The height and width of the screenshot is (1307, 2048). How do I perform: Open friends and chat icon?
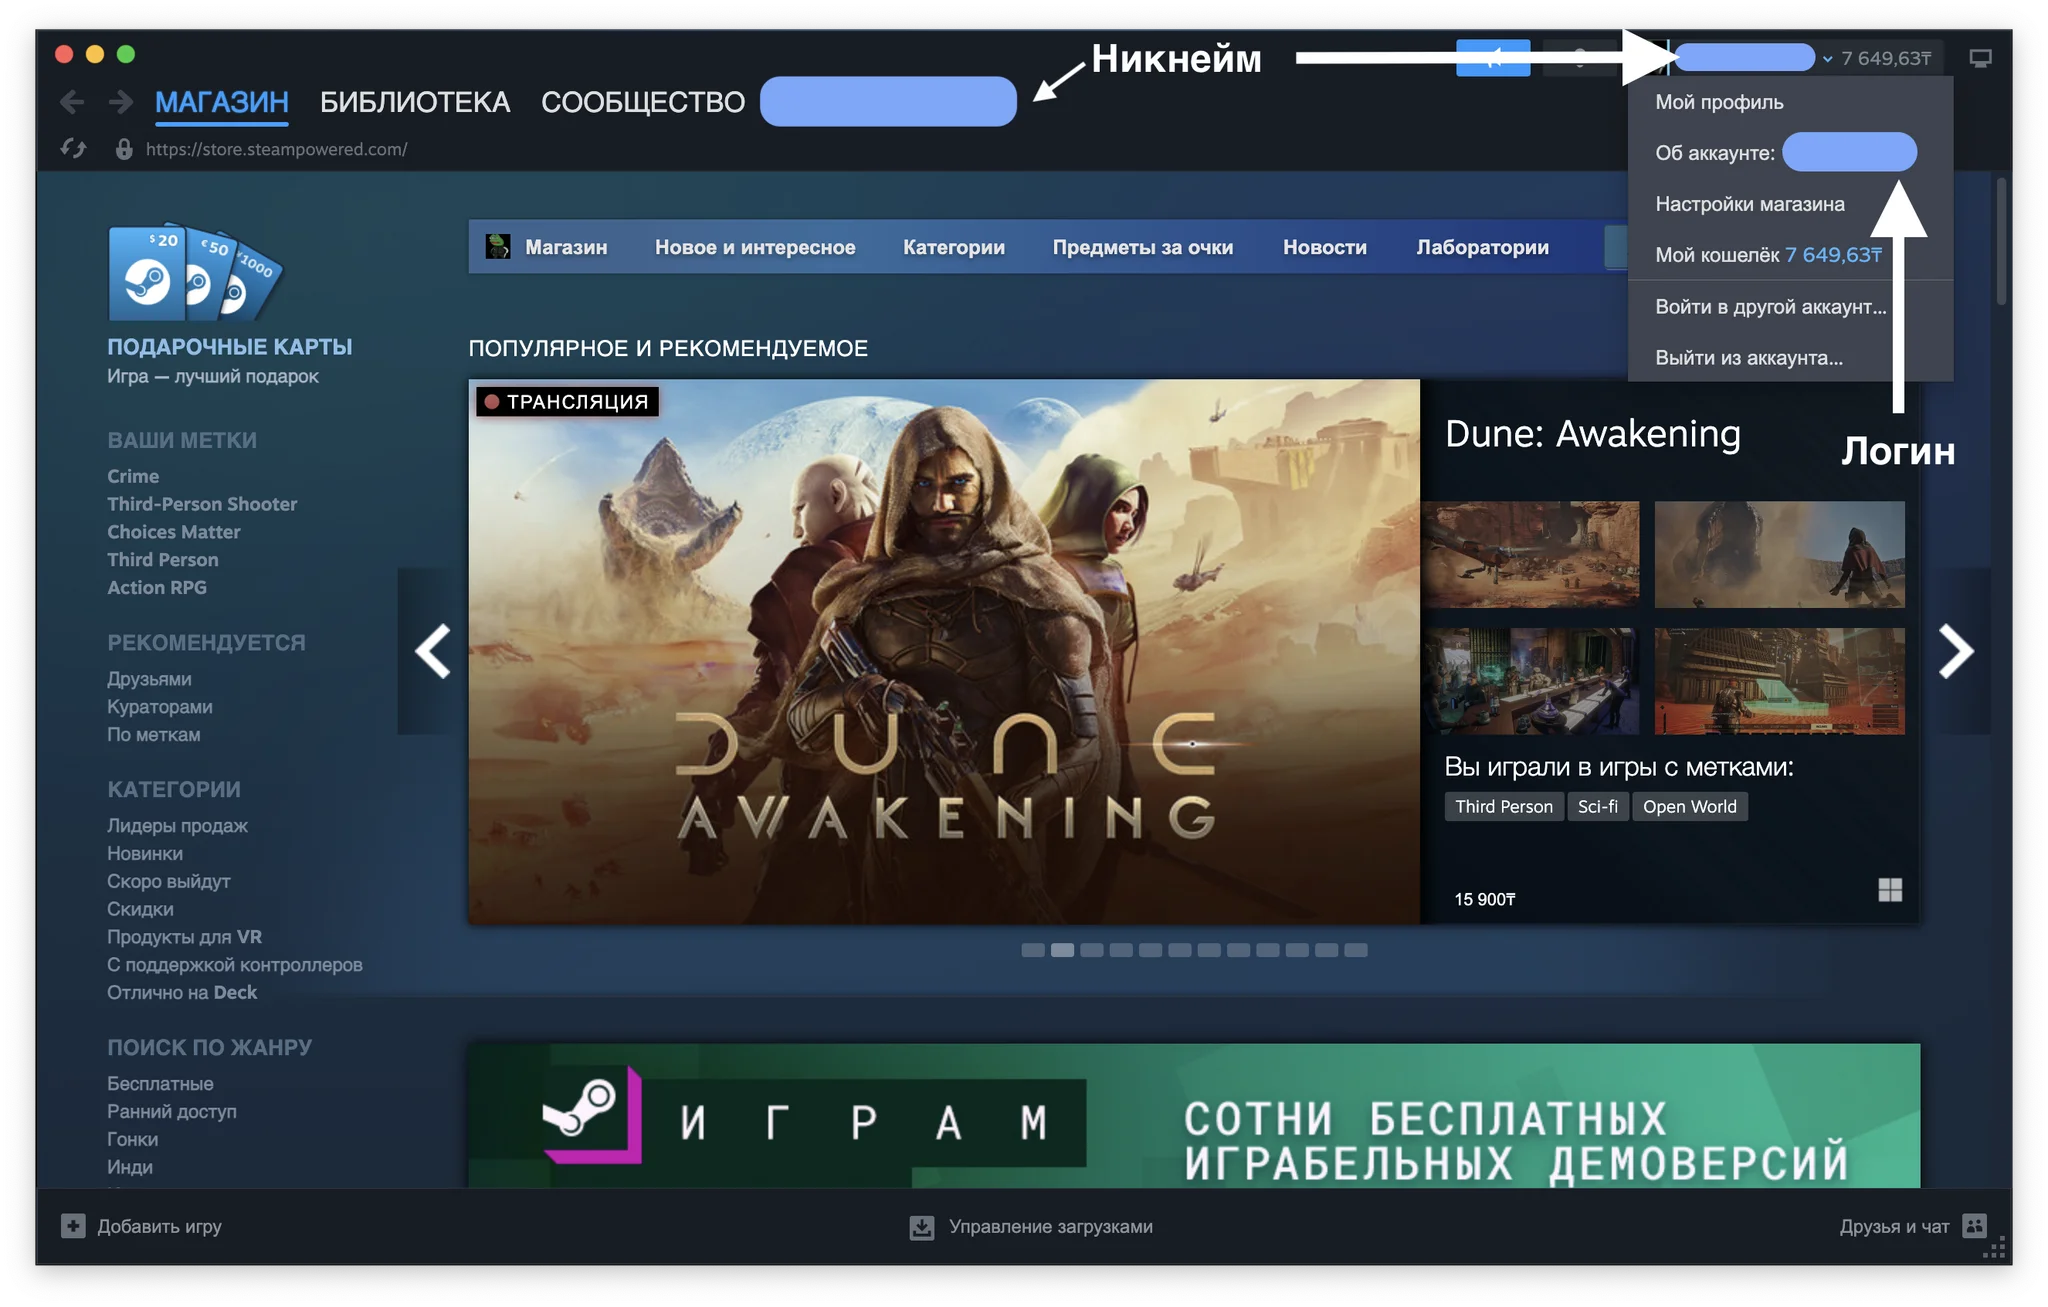[1974, 1226]
